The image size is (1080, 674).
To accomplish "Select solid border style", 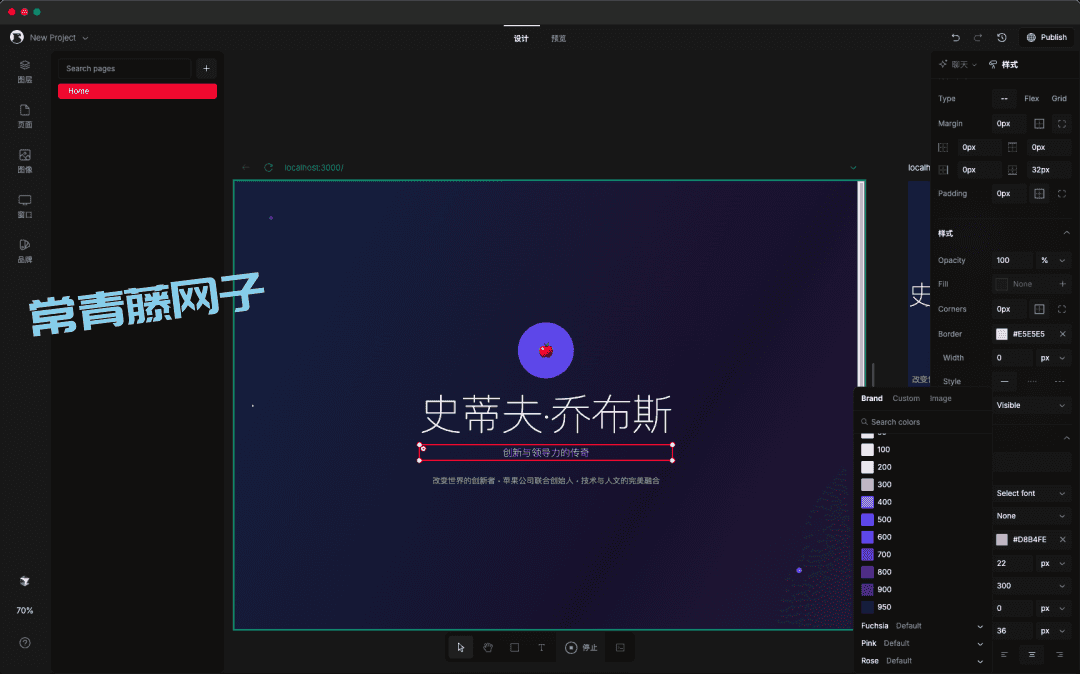I will coord(1004,381).
